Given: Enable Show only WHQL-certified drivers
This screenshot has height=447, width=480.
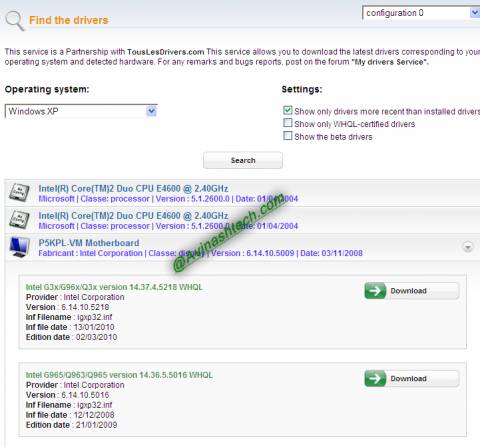Looking at the screenshot, I should [x=288, y=123].
